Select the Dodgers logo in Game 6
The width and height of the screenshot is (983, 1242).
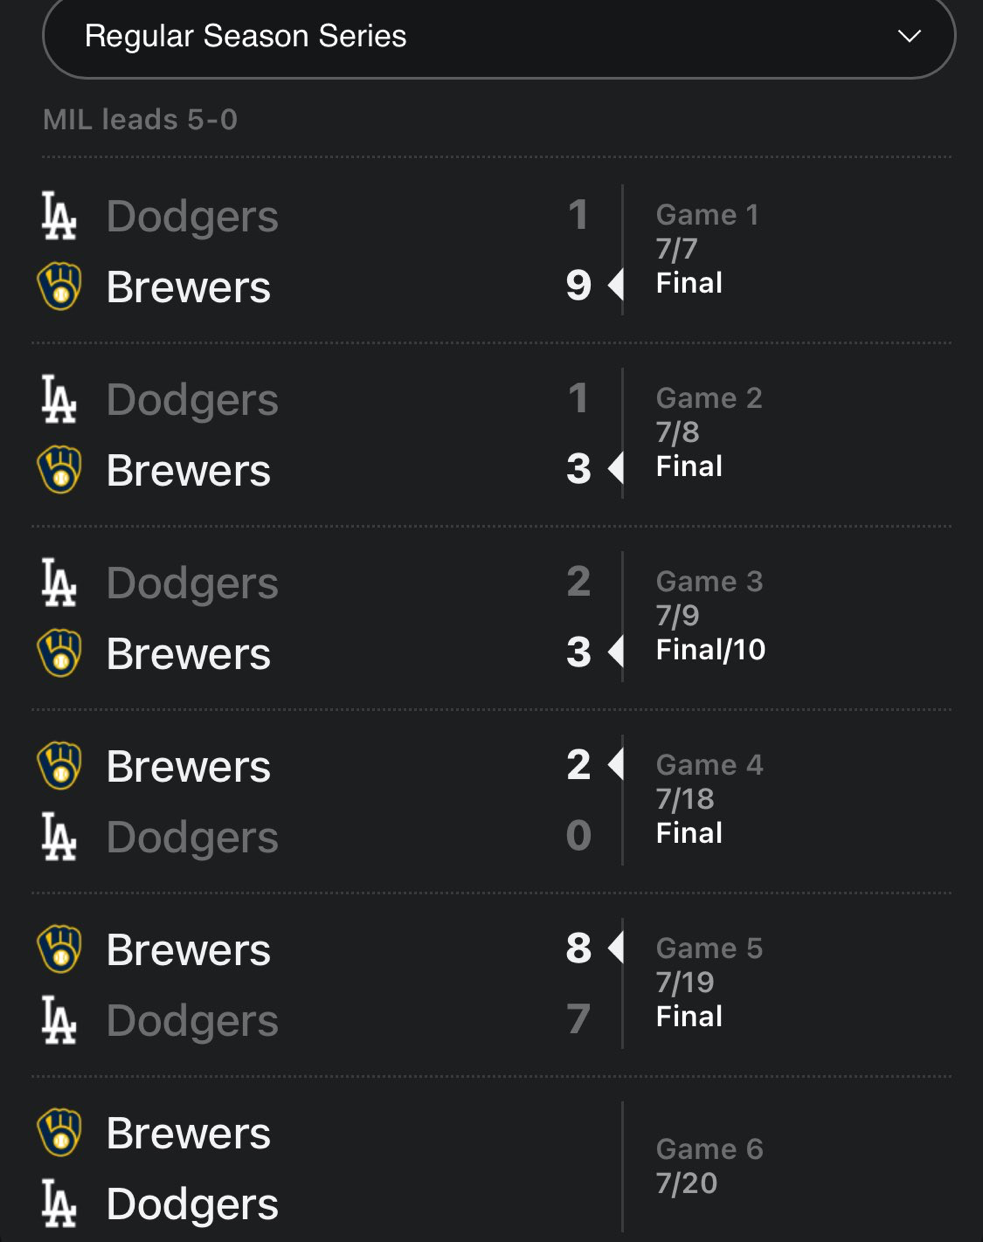(59, 1204)
